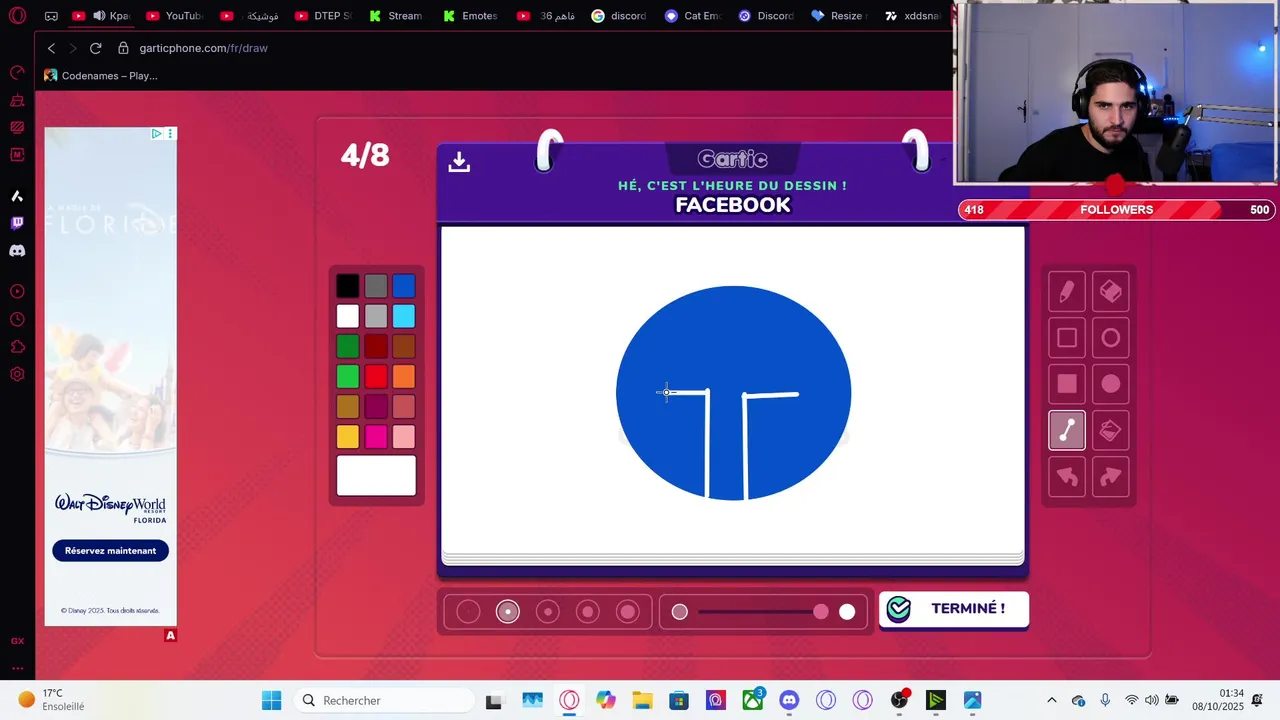This screenshot has width=1280, height=720.
Task: Open history in the Opera sidebar
Action: coord(17,319)
